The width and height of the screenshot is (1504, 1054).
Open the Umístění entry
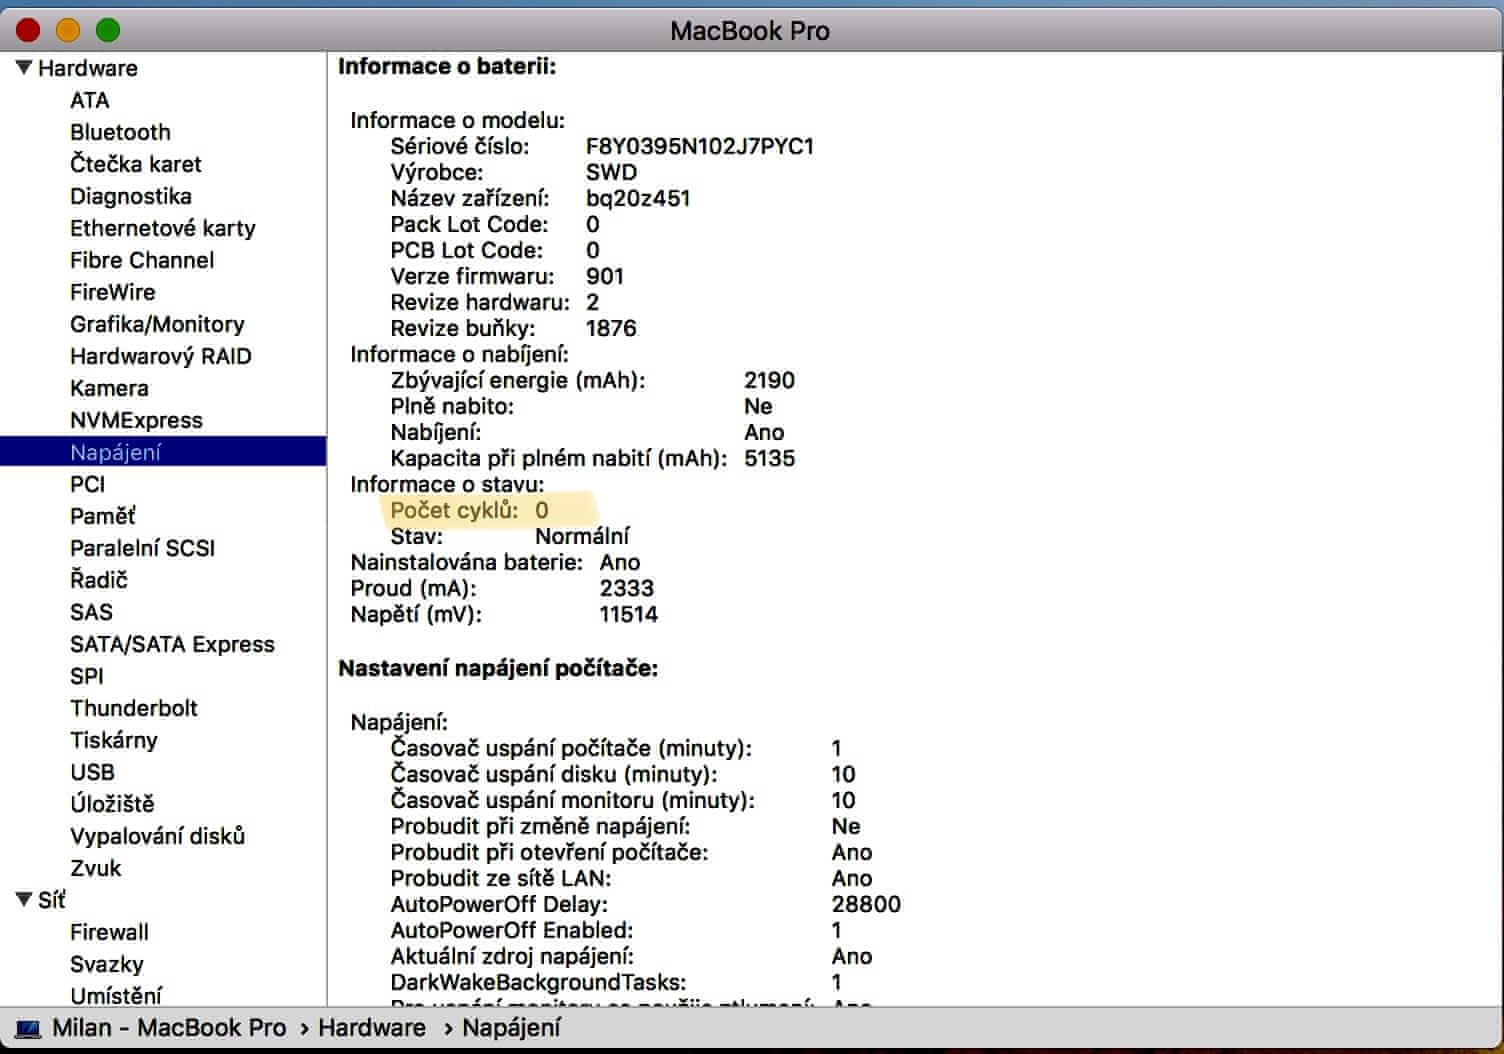click(116, 995)
